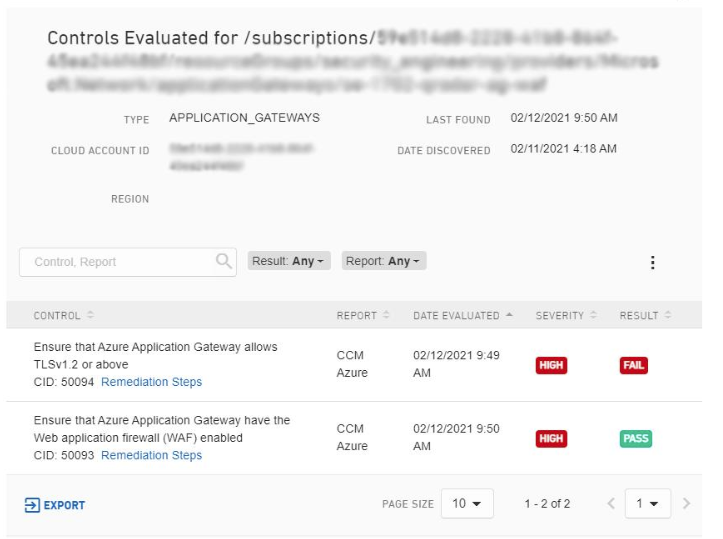Sort by Control column arrows
Image resolution: width=723 pixels, height=539 pixels.
pyautogui.click(x=90, y=316)
